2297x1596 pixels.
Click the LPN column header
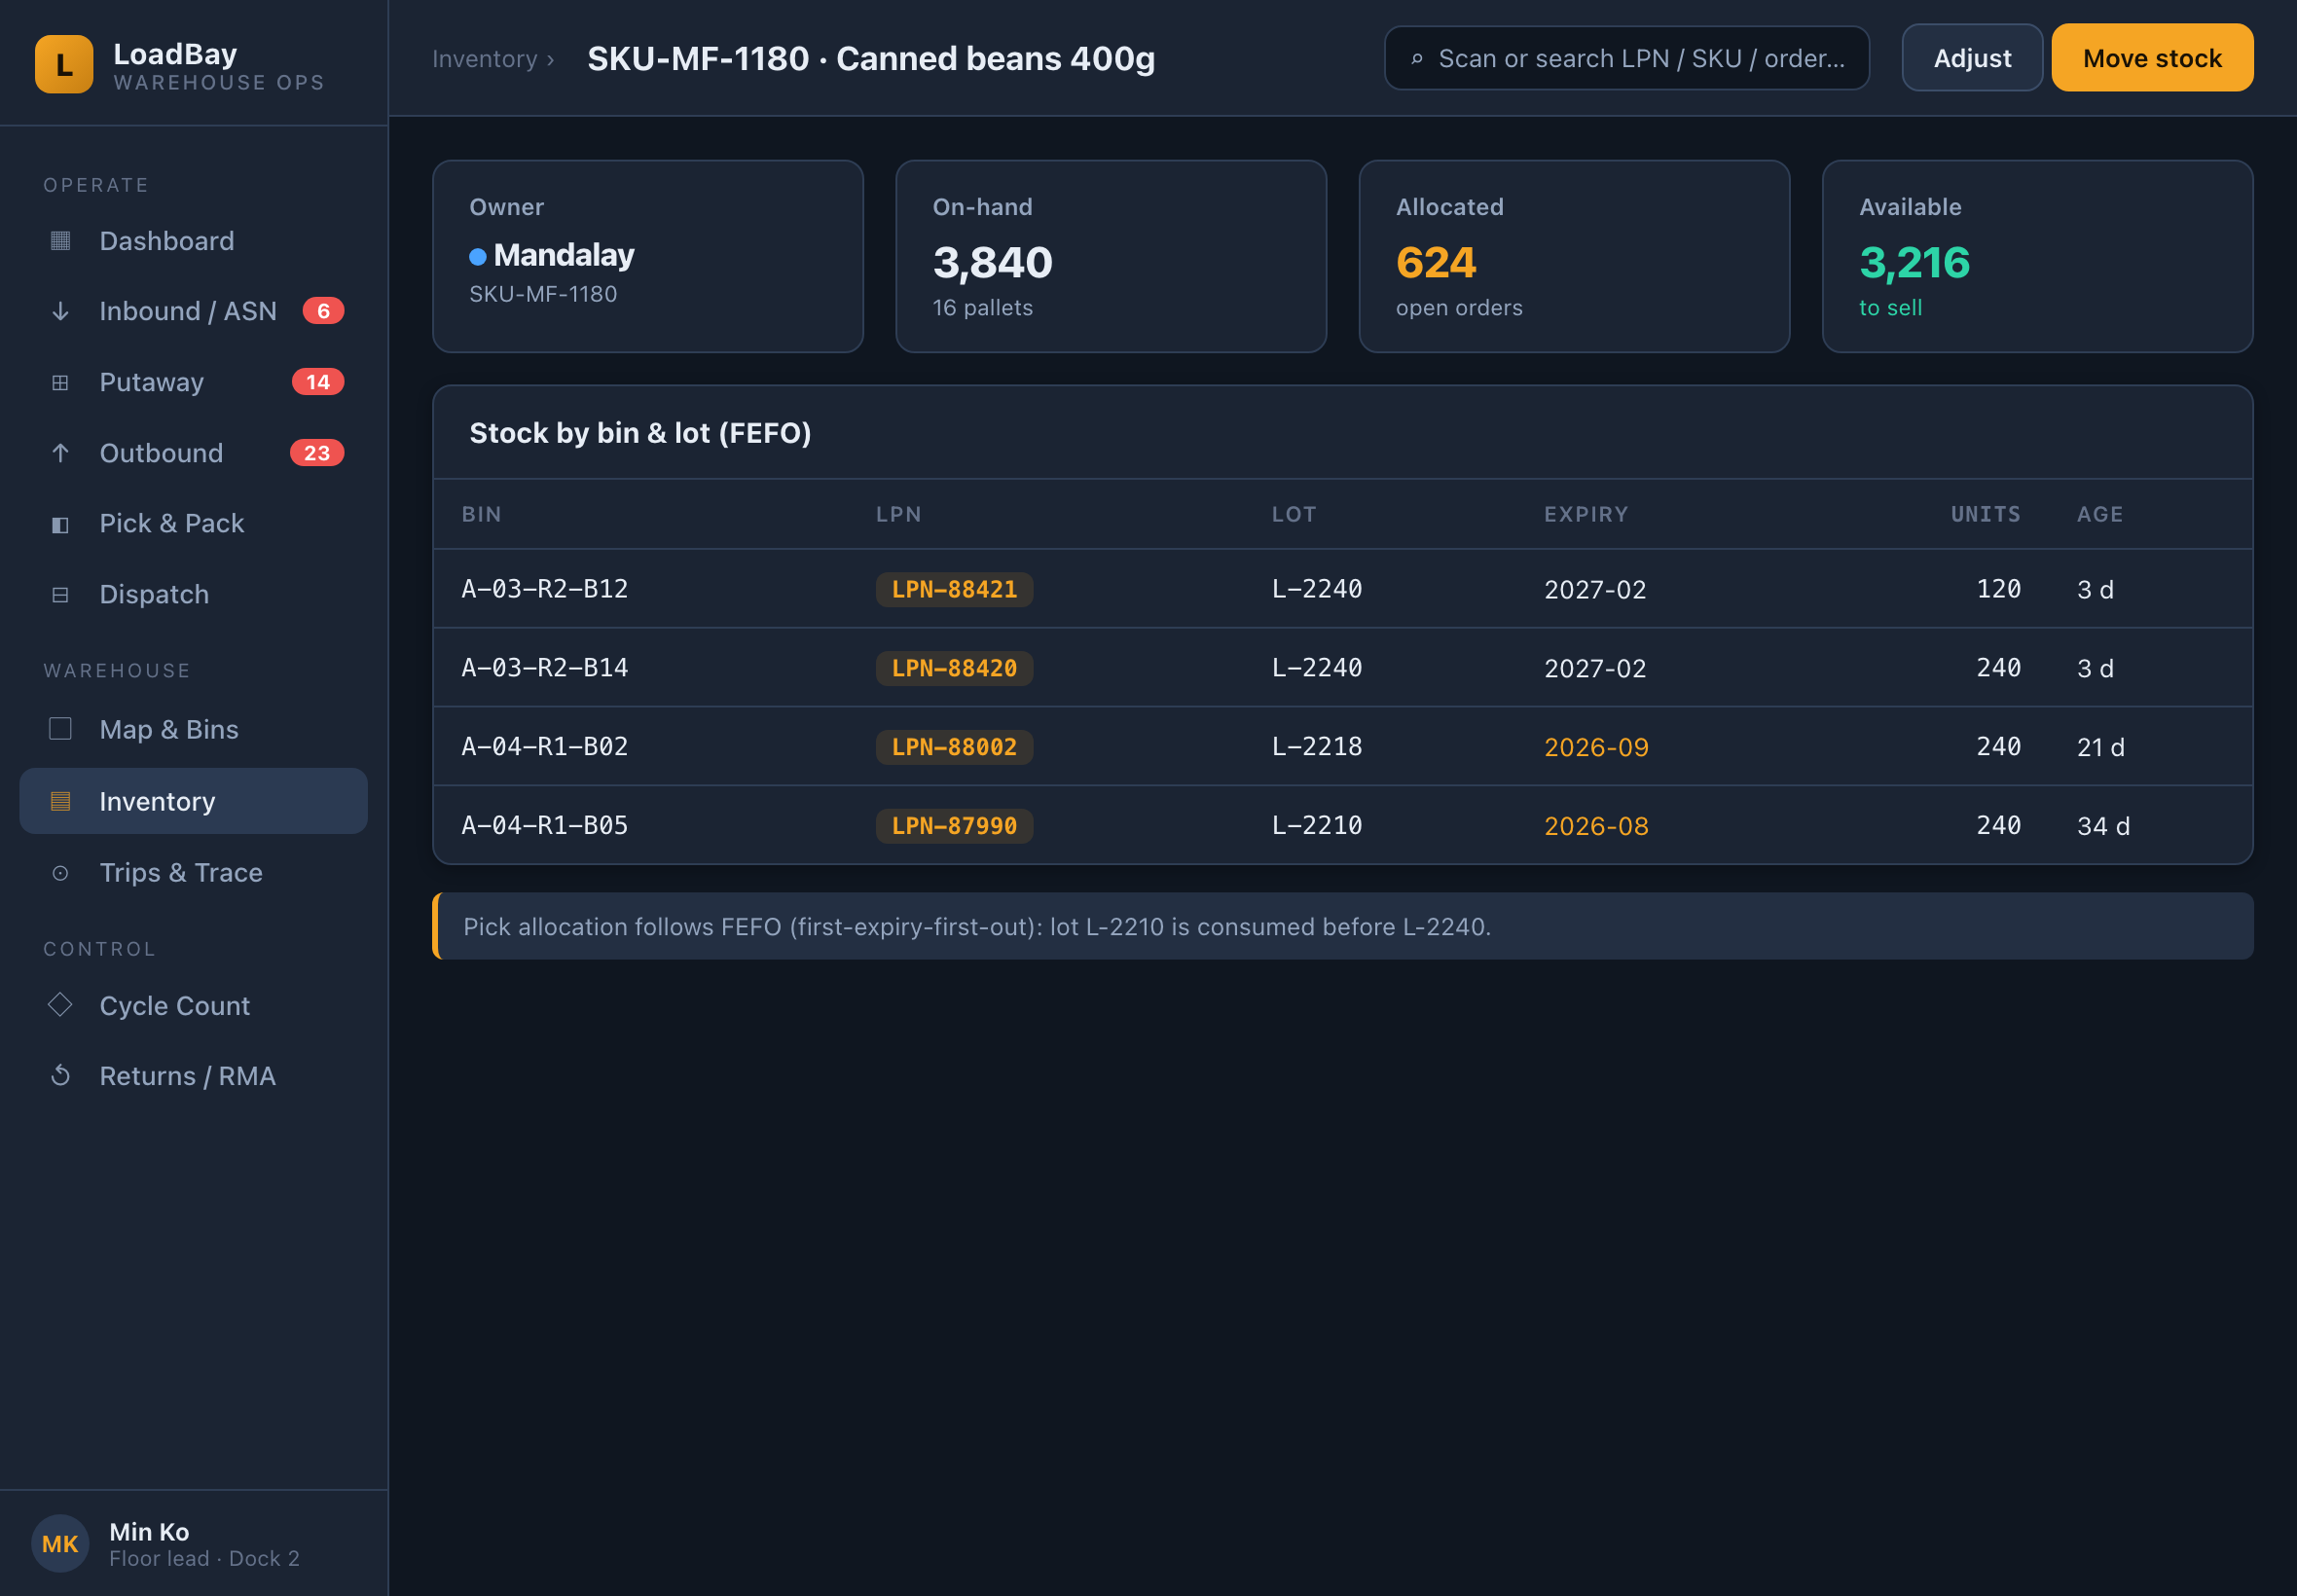(x=899, y=514)
